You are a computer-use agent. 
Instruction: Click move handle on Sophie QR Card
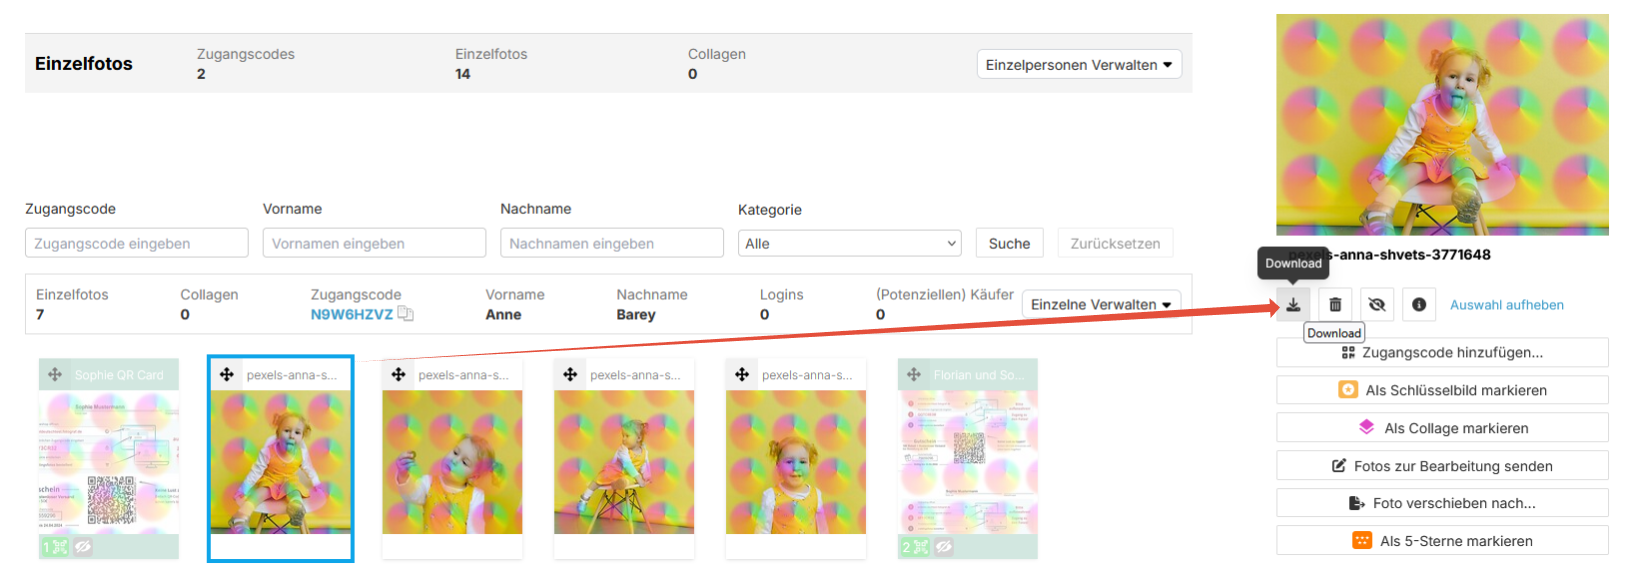click(x=55, y=375)
